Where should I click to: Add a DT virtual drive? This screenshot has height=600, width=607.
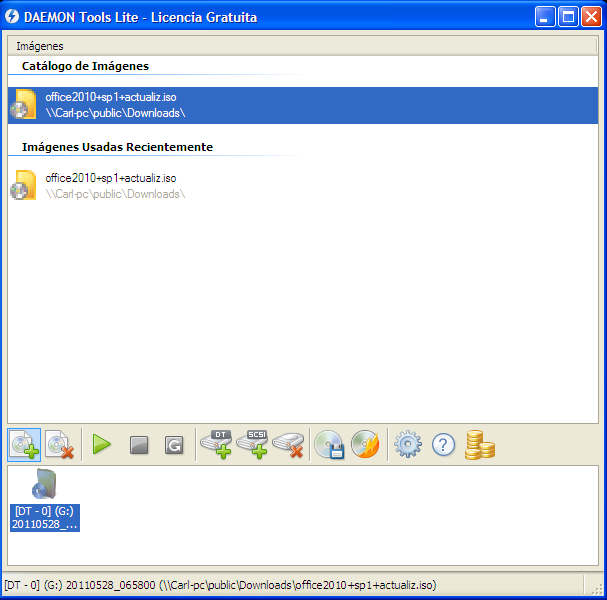coord(216,444)
